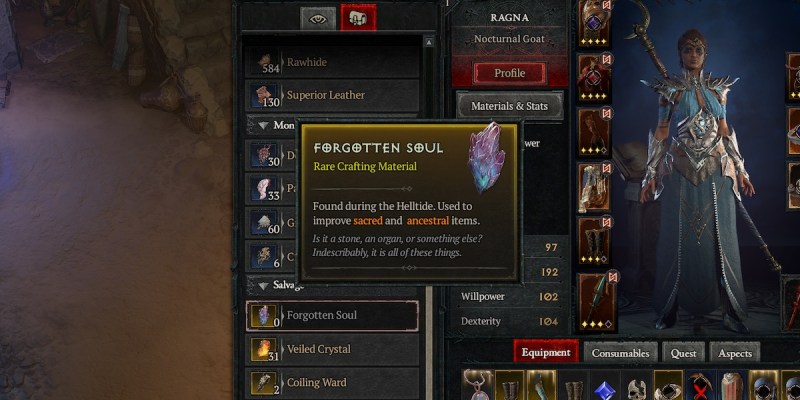The image size is (800, 400).
Task: Select the Coiling Ward material icon
Action: [x=264, y=383]
